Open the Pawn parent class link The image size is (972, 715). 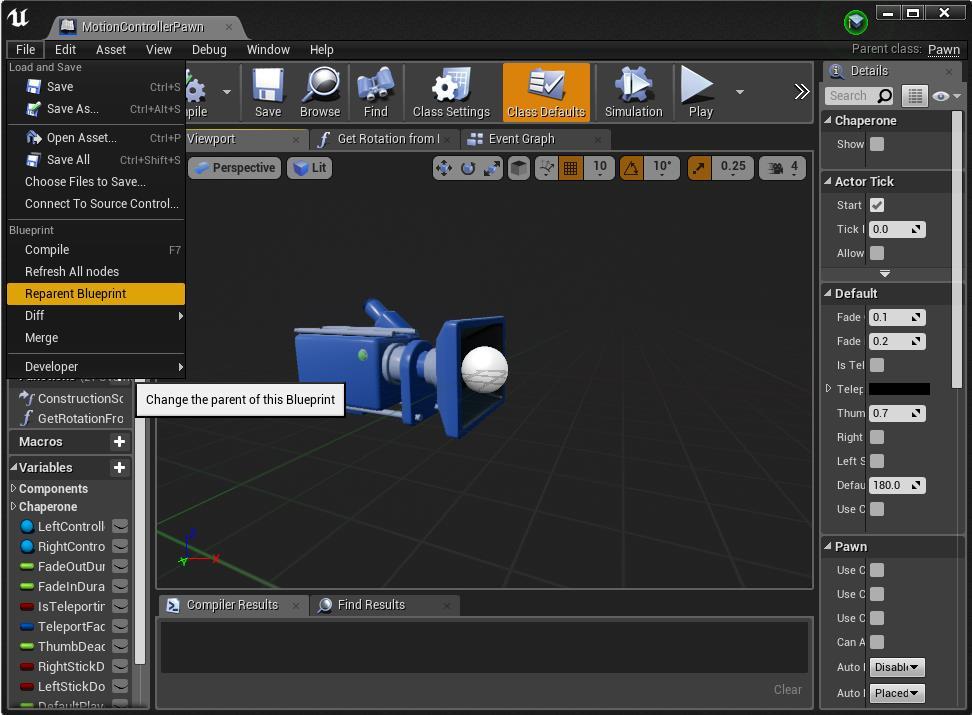pyautogui.click(x=943, y=50)
